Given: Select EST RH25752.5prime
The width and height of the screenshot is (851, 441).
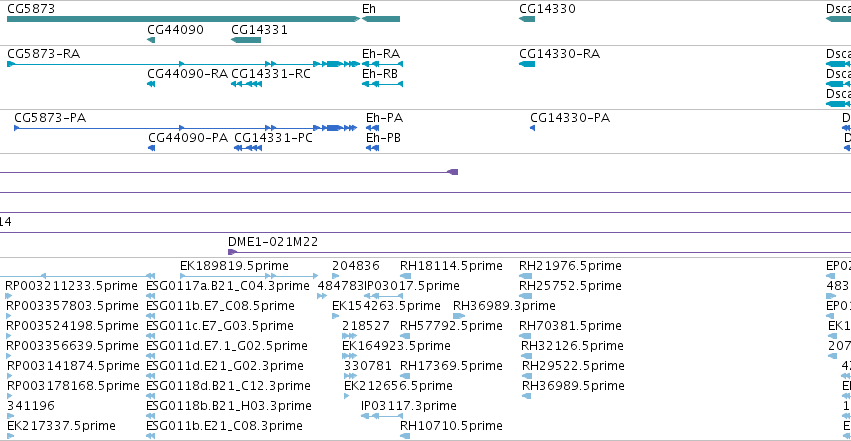Looking at the screenshot, I should tap(570, 286).
